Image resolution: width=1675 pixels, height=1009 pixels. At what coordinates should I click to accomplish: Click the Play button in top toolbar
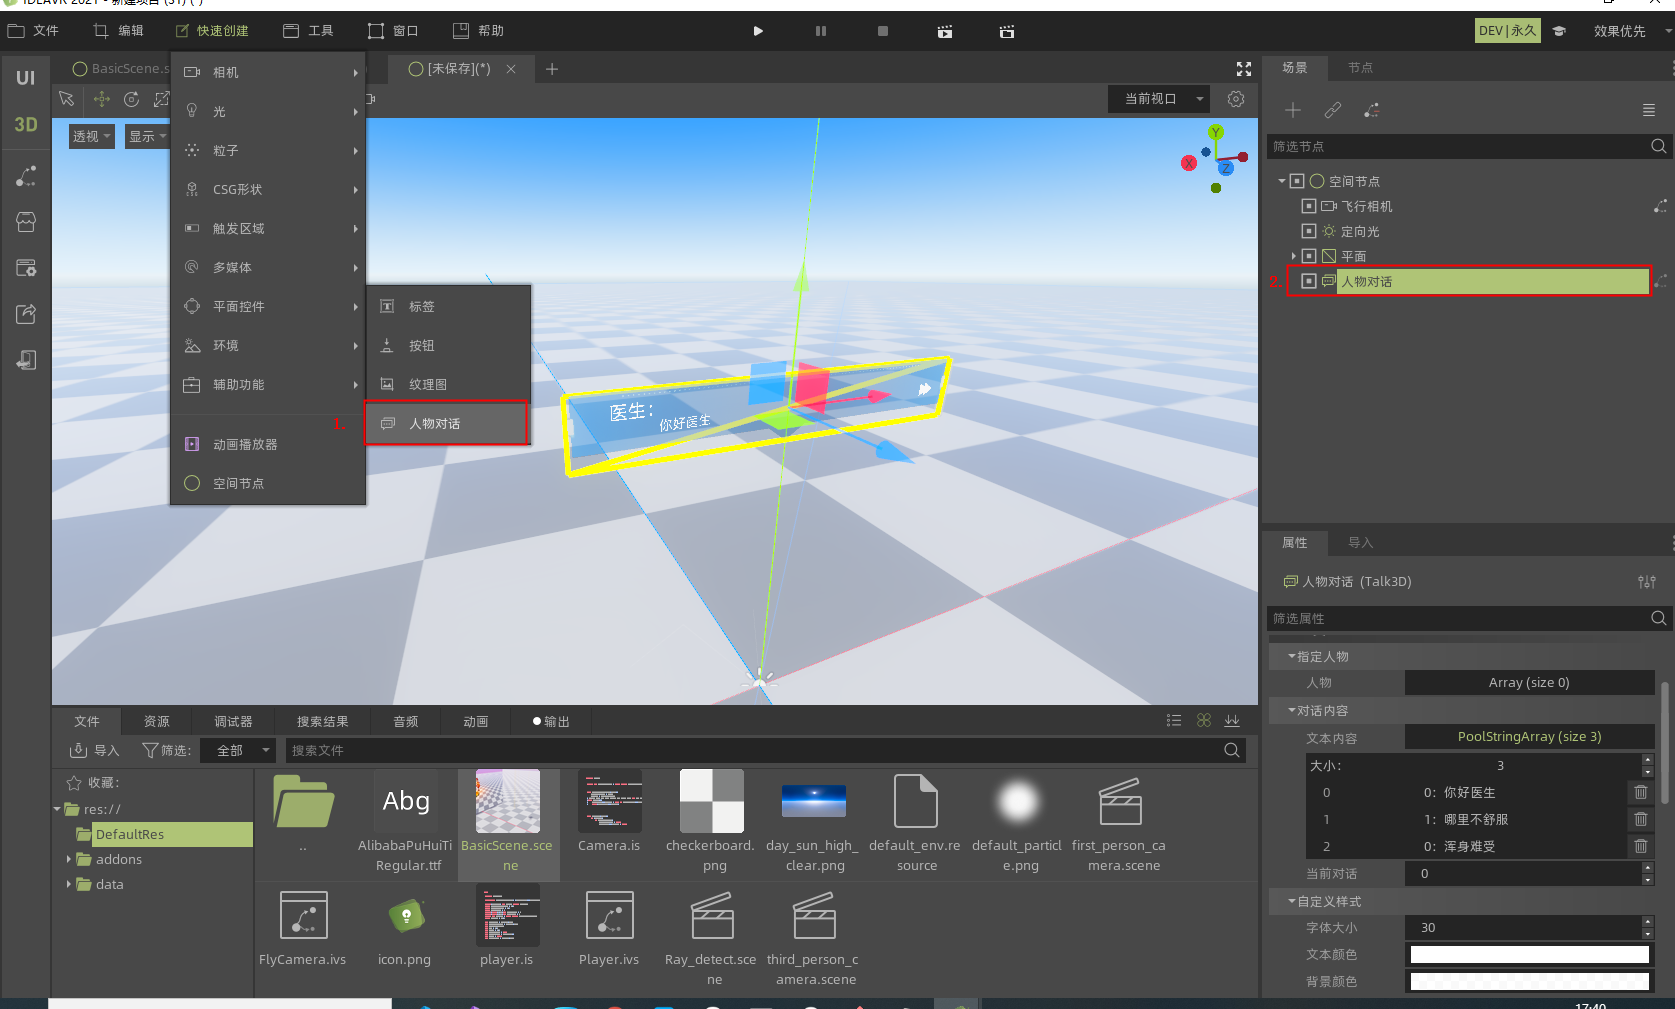coord(758,31)
